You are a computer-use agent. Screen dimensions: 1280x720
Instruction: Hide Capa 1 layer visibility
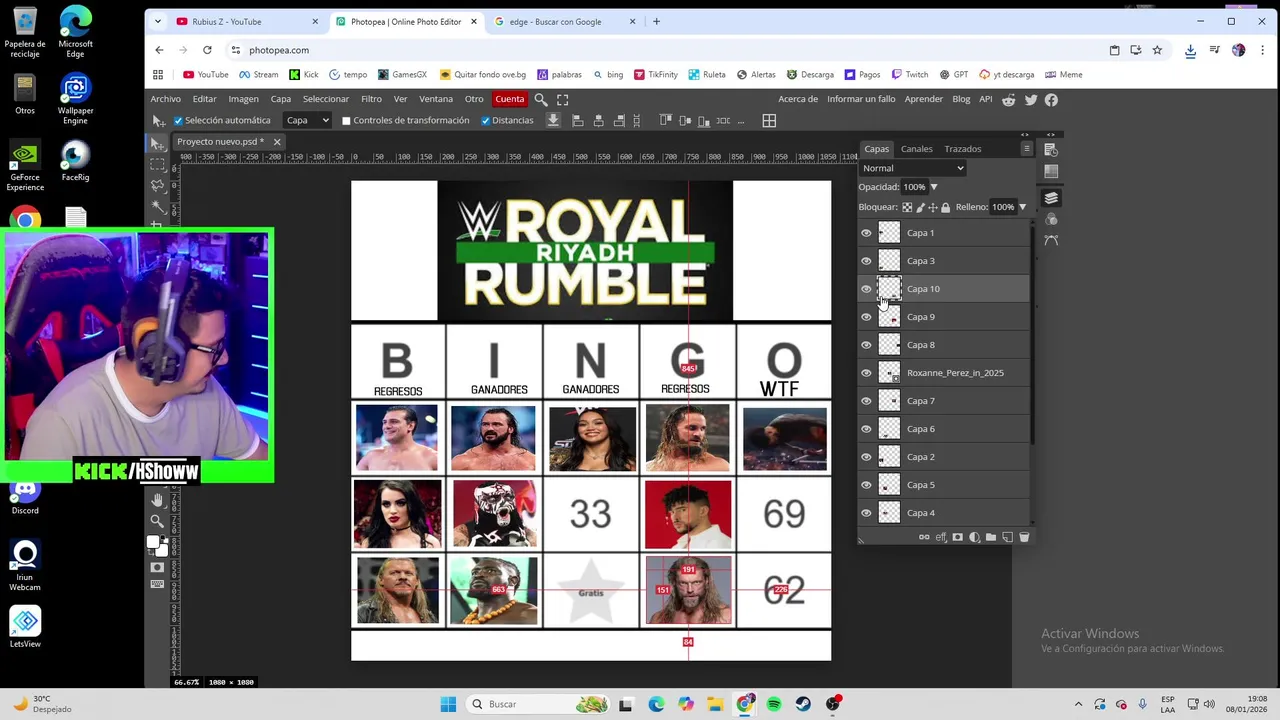pyautogui.click(x=866, y=233)
